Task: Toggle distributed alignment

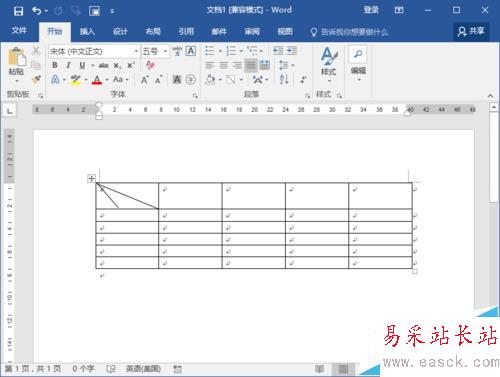Action: (265, 65)
